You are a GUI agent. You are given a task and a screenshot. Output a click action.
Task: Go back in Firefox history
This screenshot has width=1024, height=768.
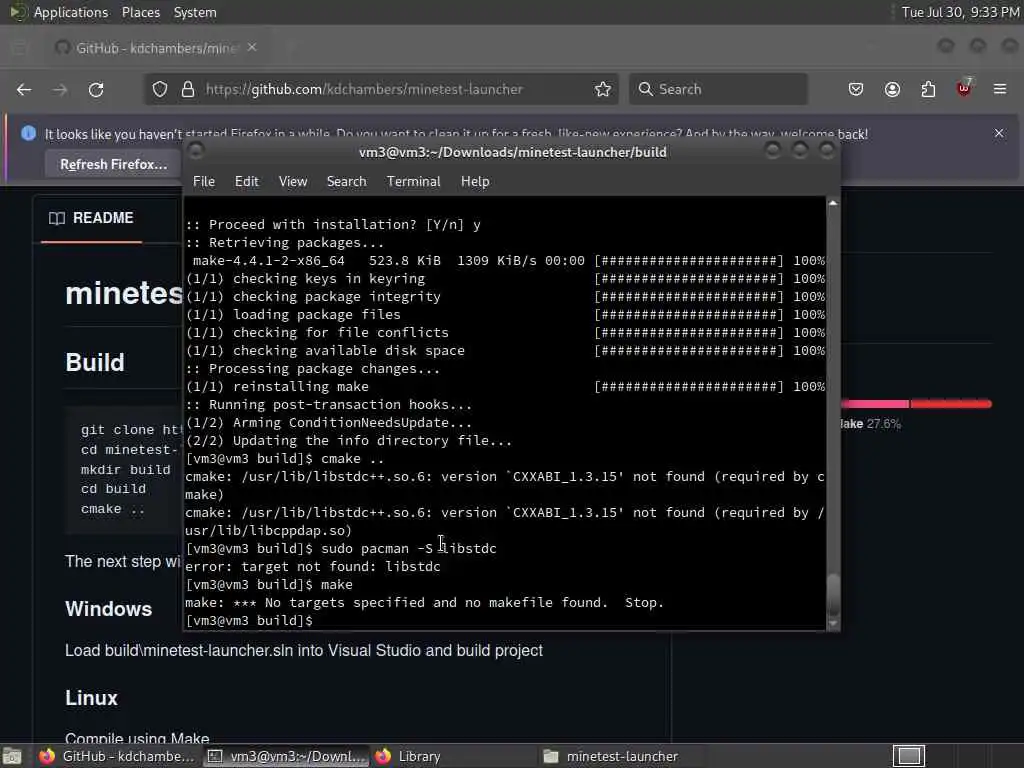coord(24,89)
